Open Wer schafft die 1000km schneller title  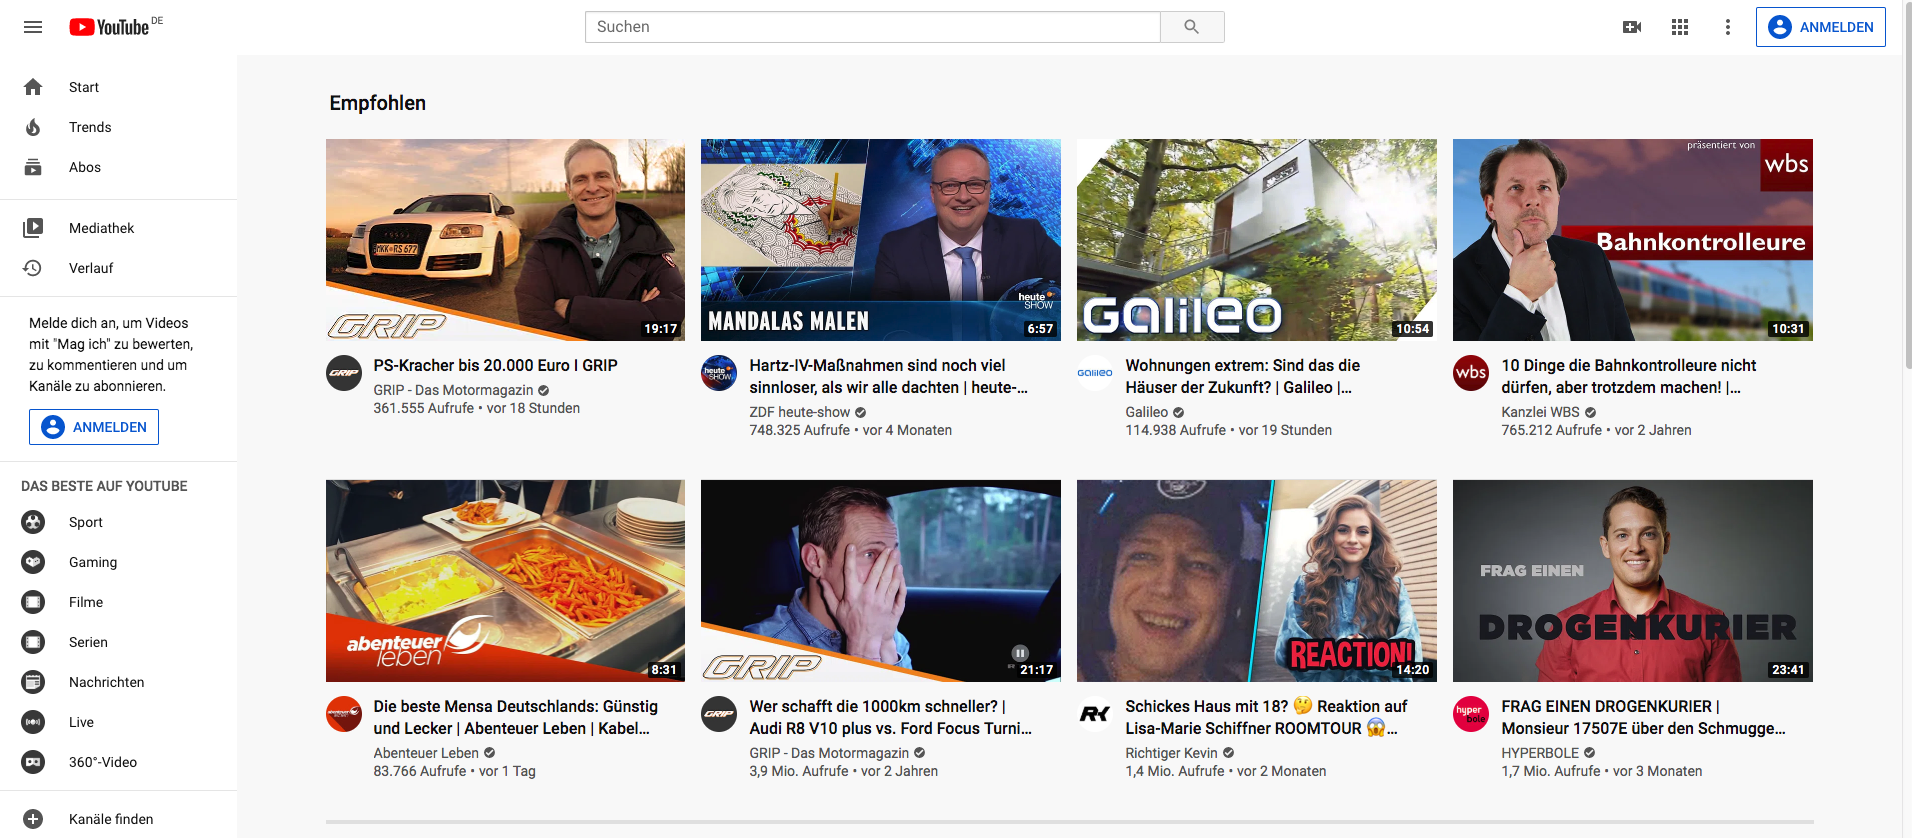click(890, 718)
